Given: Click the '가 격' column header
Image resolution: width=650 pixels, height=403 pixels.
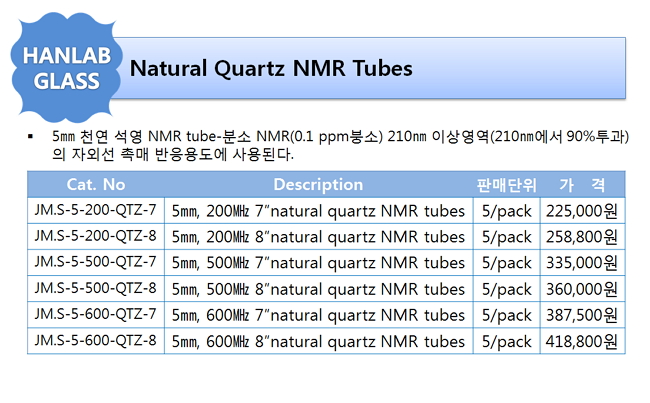Looking at the screenshot, I should (582, 185).
